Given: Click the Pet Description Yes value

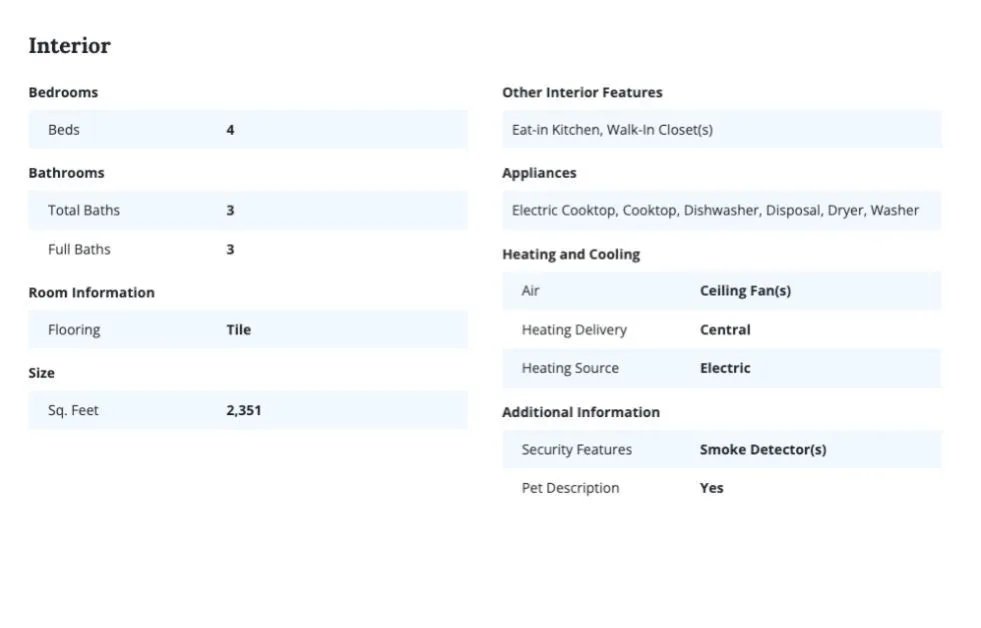Looking at the screenshot, I should pyautogui.click(x=711, y=489).
